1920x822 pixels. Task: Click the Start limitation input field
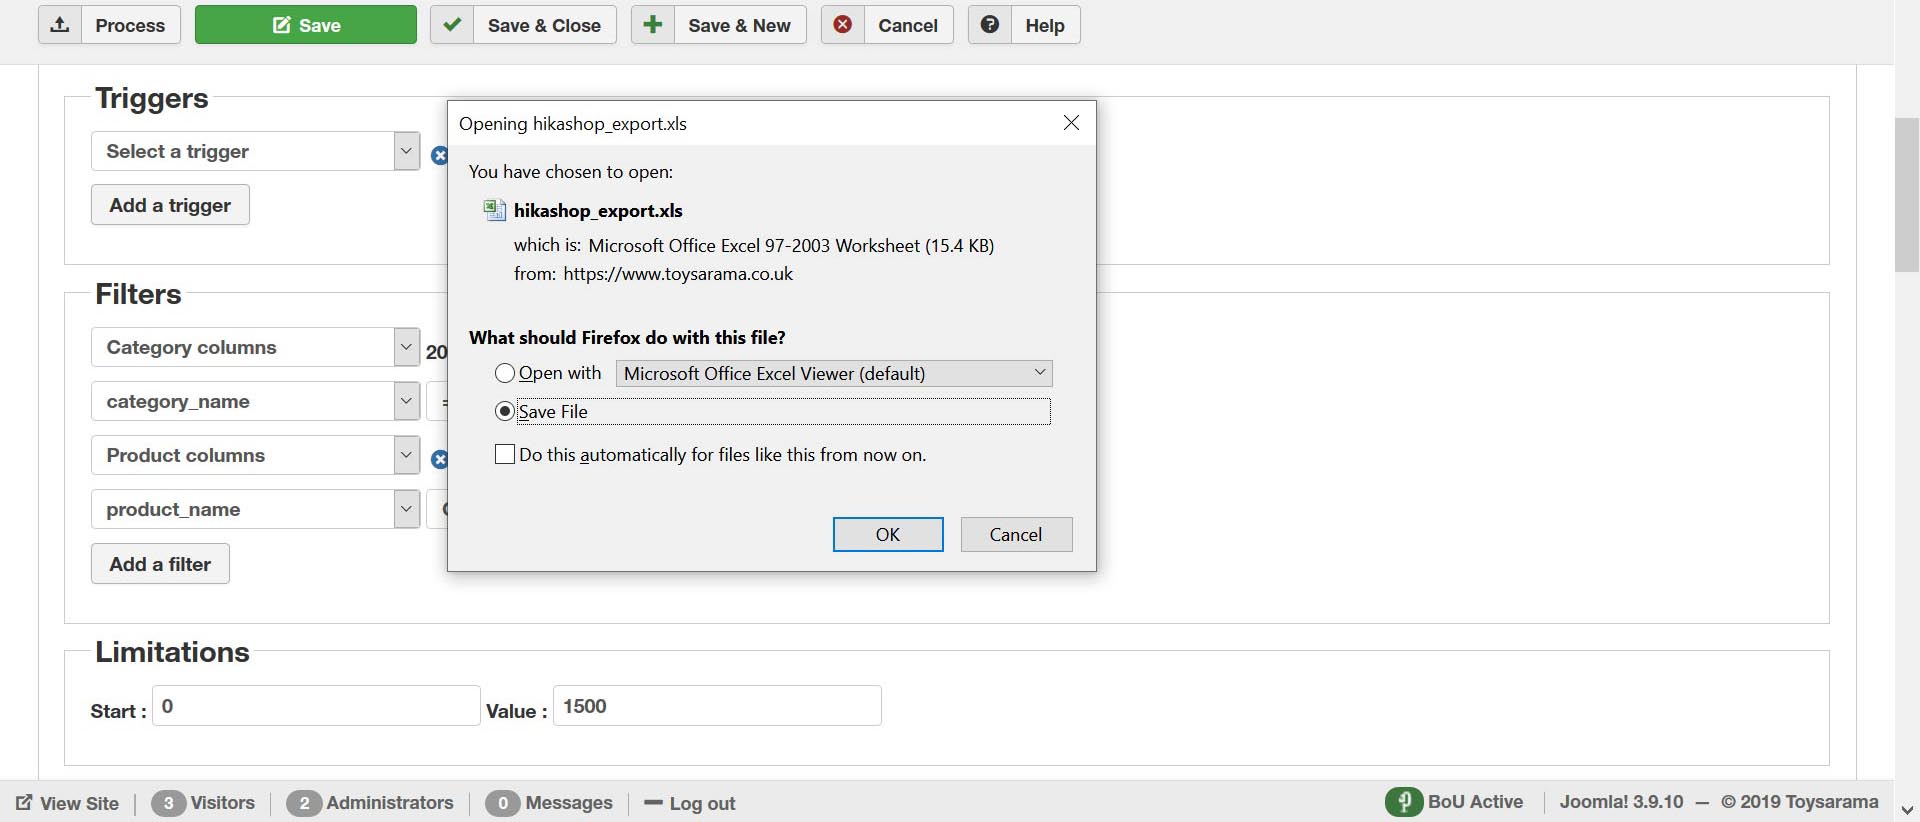click(316, 706)
